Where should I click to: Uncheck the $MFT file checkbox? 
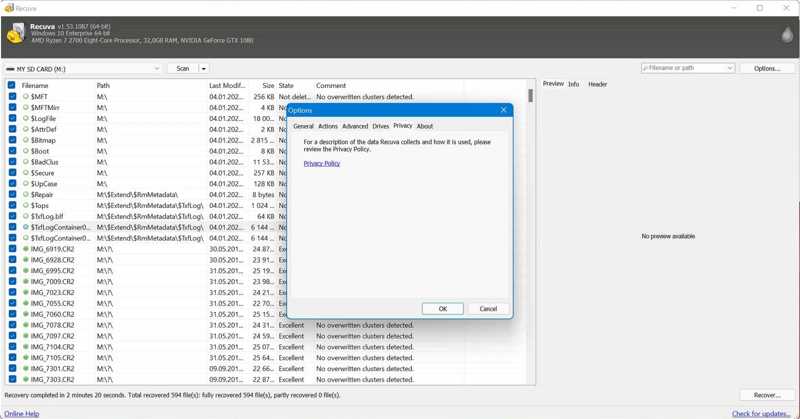(x=12, y=96)
